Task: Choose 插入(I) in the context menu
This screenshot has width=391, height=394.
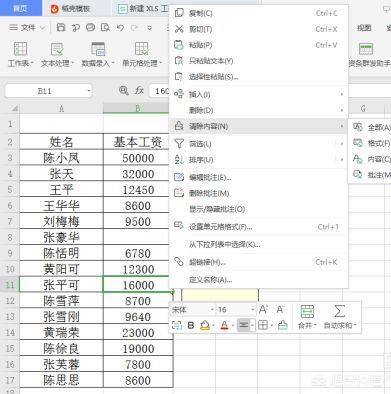Action: coord(259,94)
